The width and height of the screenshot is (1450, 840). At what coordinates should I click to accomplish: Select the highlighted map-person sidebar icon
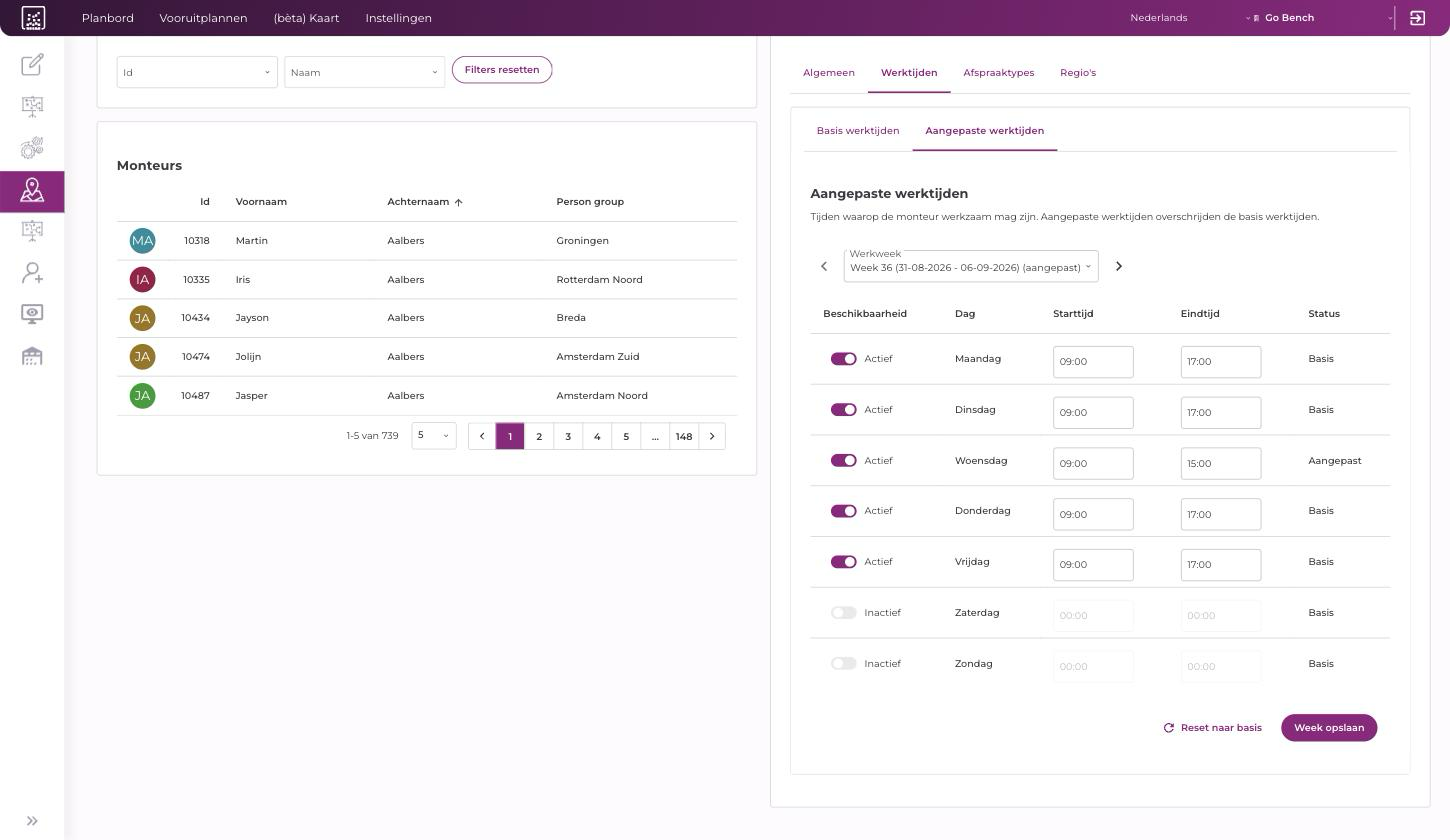(x=32, y=190)
